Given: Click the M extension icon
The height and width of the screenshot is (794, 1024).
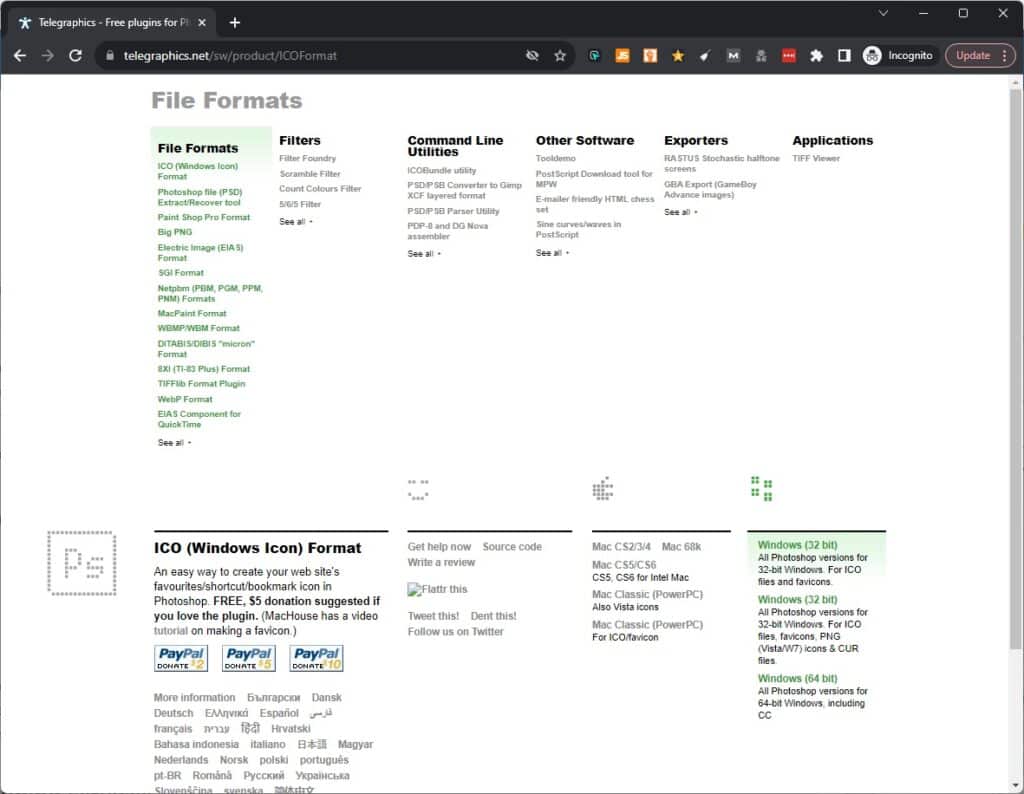Looking at the screenshot, I should (733, 56).
